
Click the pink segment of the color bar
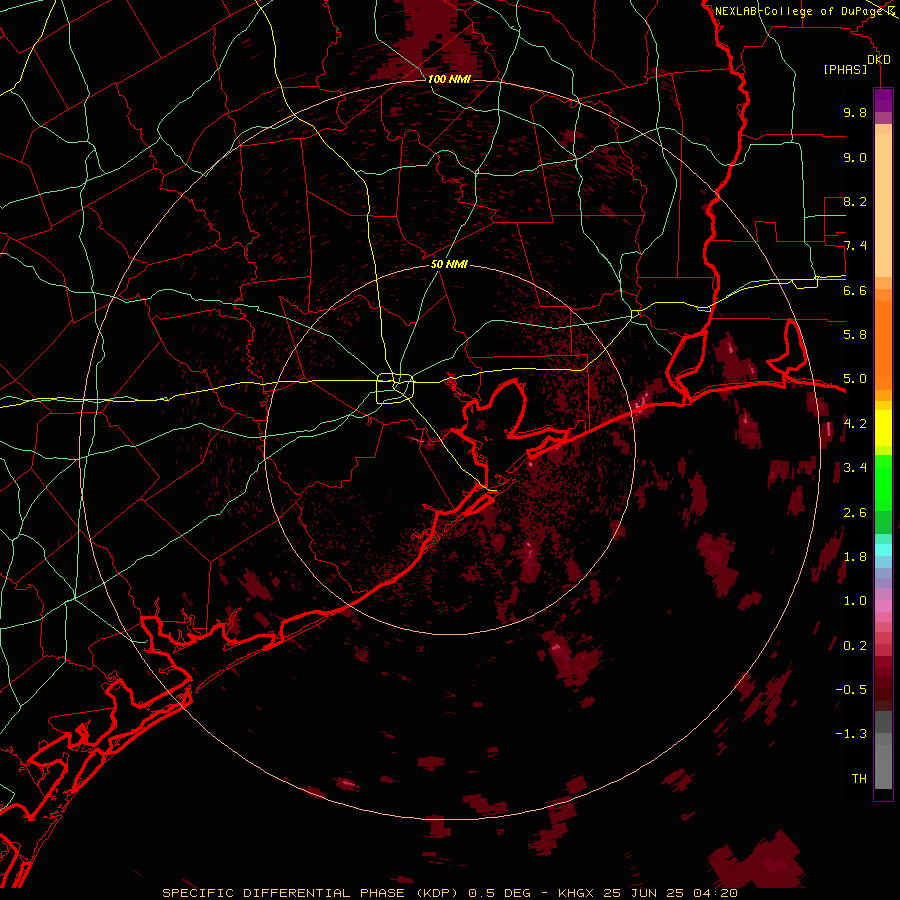[x=883, y=606]
